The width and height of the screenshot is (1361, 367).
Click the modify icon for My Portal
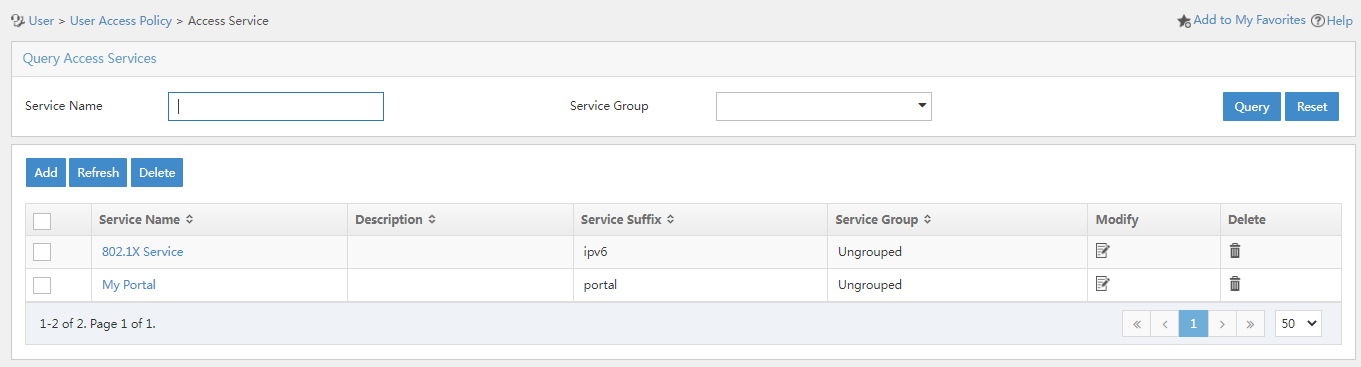pyautogui.click(x=1103, y=284)
